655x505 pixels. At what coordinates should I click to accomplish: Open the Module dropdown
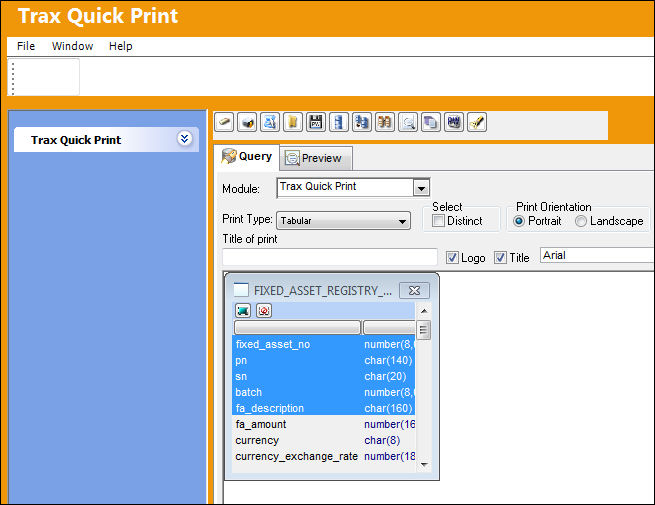pos(421,188)
